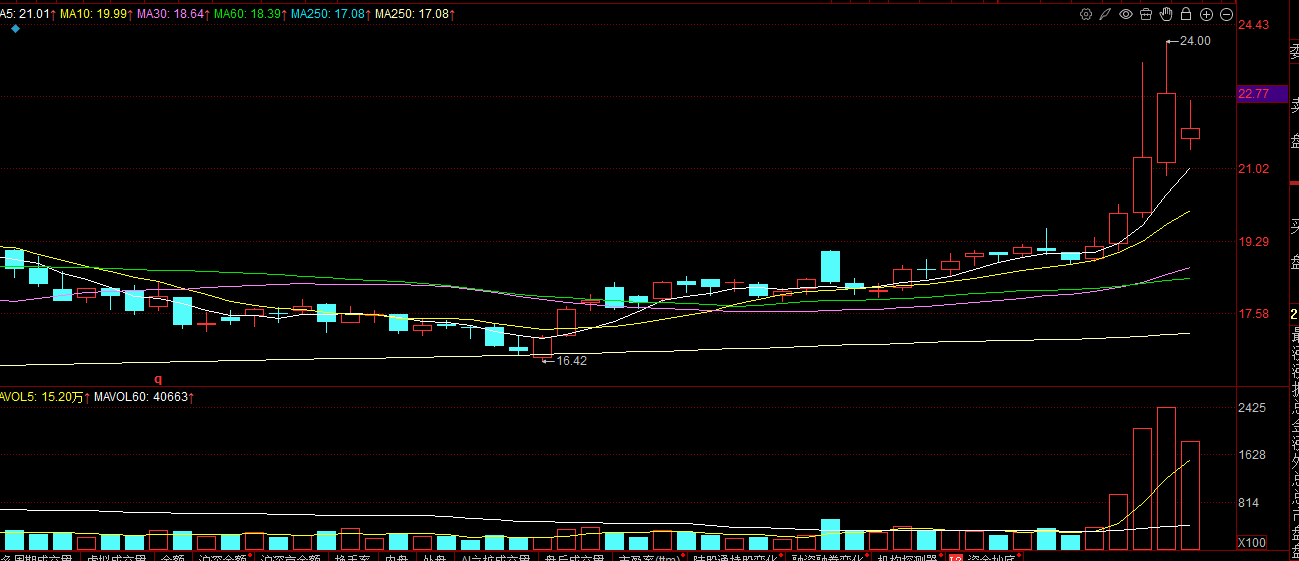Toggle the eye visibility icon
This screenshot has width=1299, height=561.
1126,14
